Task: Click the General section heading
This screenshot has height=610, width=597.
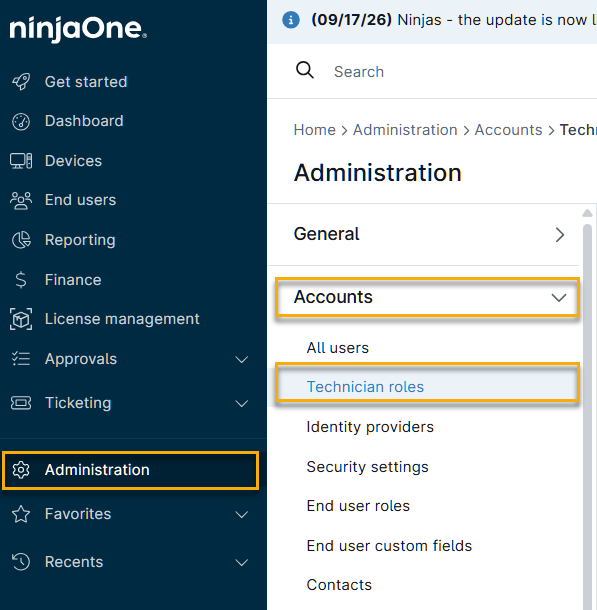Action: pos(327,234)
